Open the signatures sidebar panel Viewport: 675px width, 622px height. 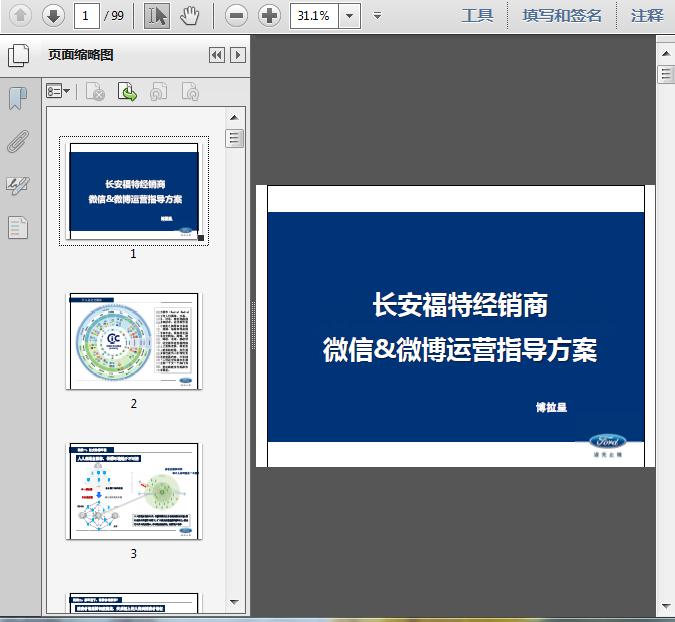[18, 185]
